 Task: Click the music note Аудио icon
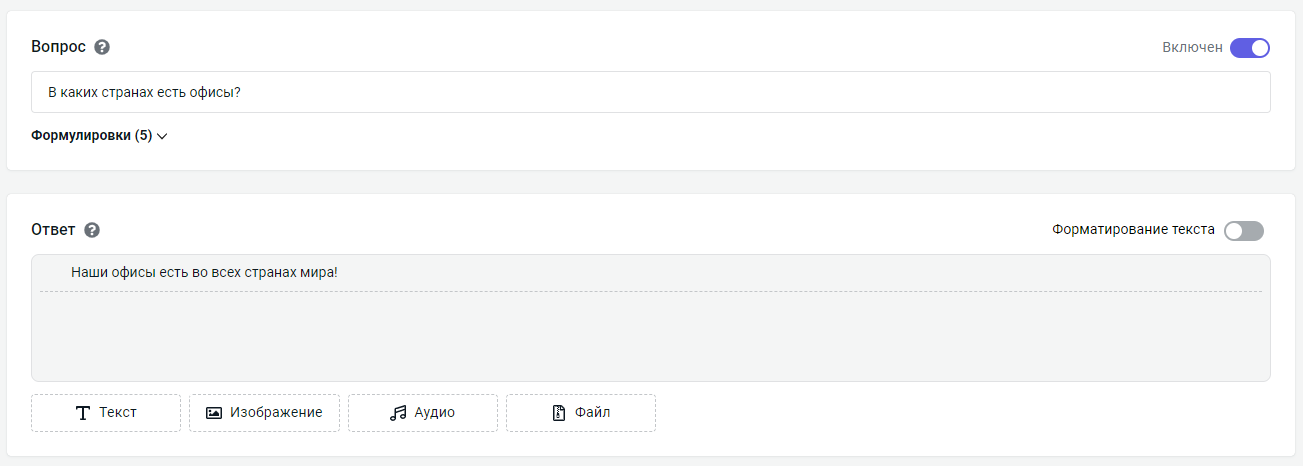(398, 413)
